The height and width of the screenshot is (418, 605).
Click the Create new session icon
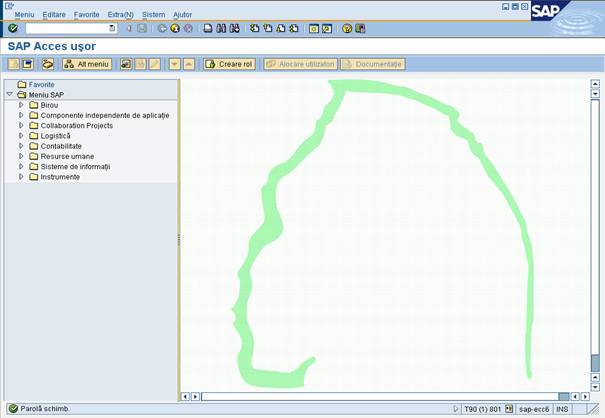(x=313, y=29)
